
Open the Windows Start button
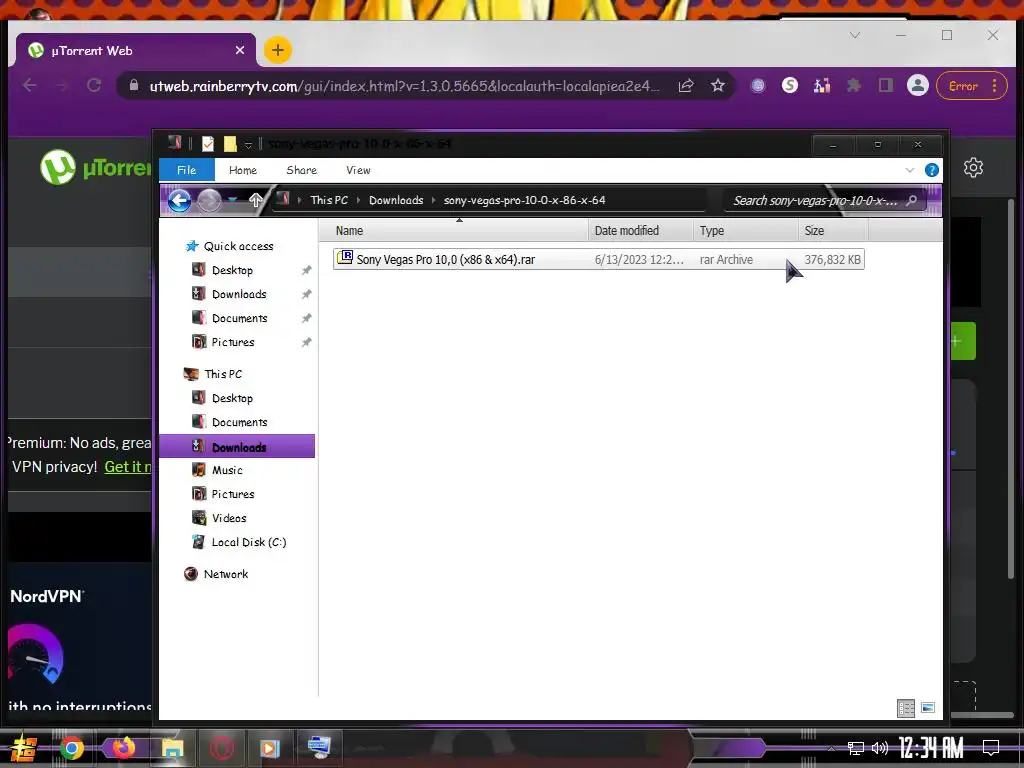coord(23,748)
